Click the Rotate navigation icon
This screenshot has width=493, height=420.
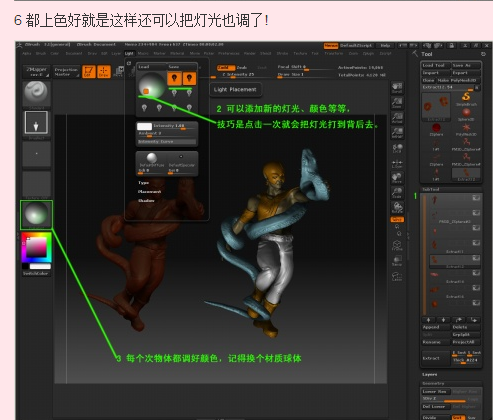tap(397, 207)
